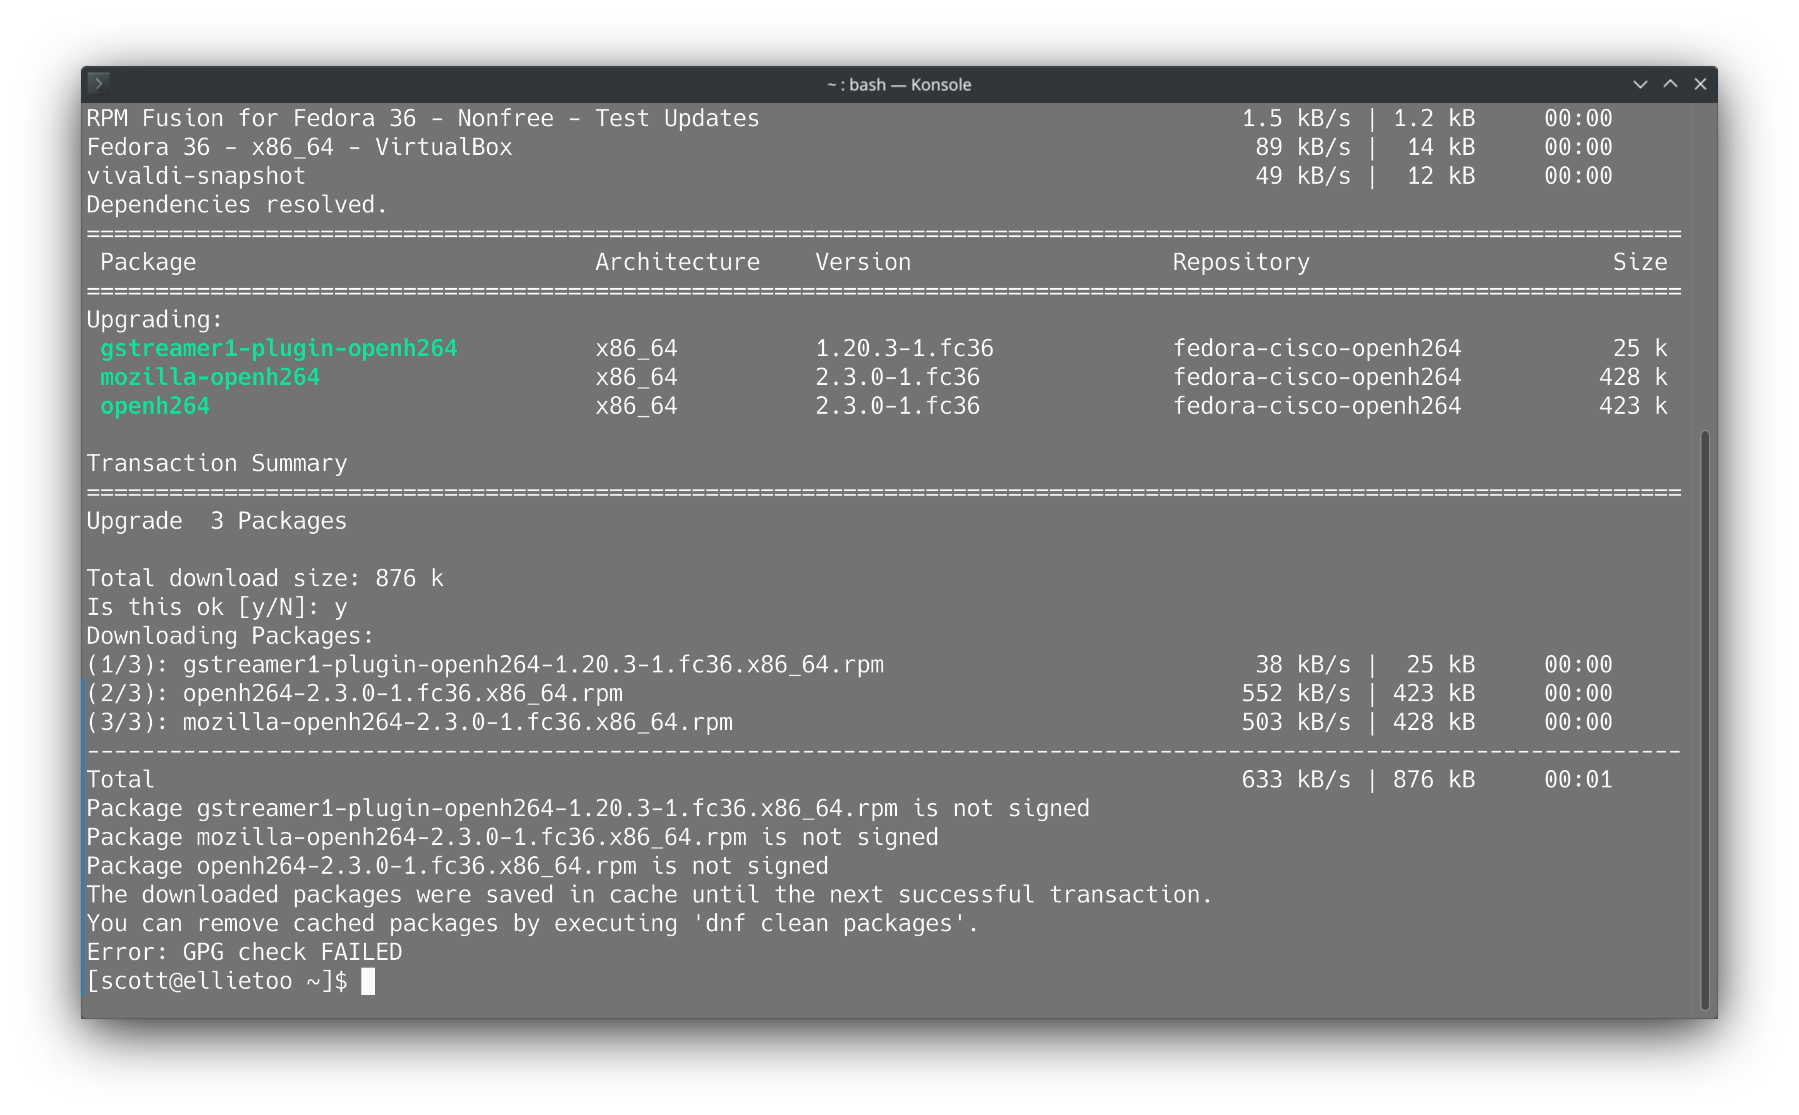The width and height of the screenshot is (1799, 1115).
Task: Click the green 'openh264' package name
Action: point(155,406)
